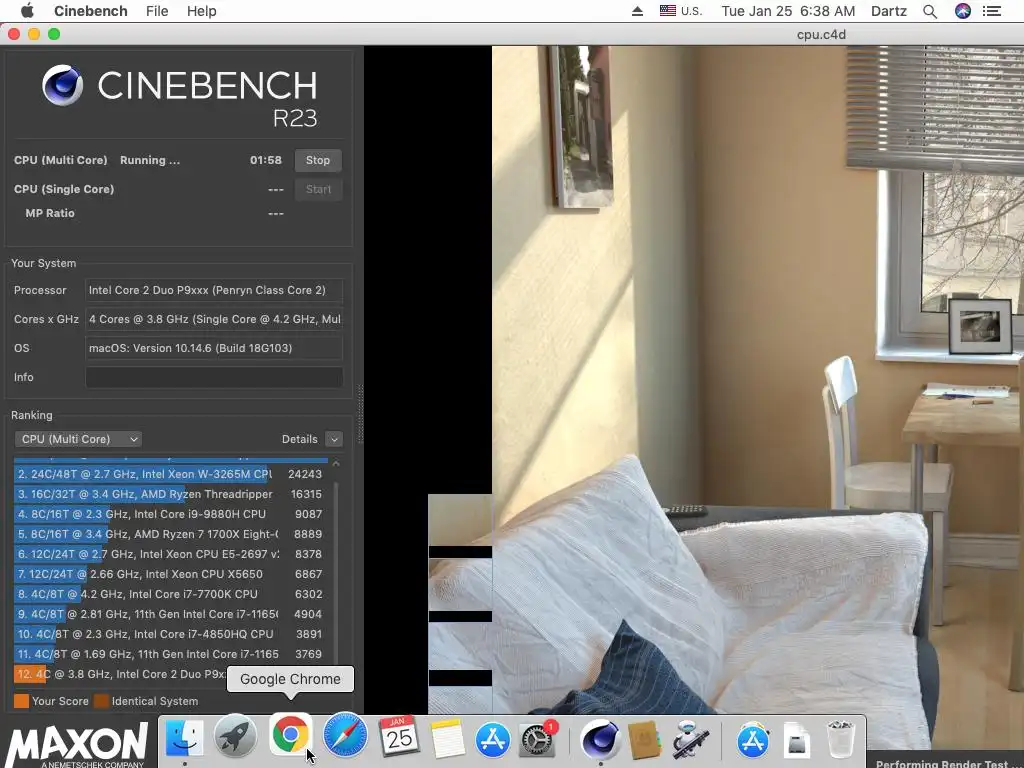This screenshot has height=768, width=1024.
Task: Click the date and time clock
Action: tap(788, 11)
